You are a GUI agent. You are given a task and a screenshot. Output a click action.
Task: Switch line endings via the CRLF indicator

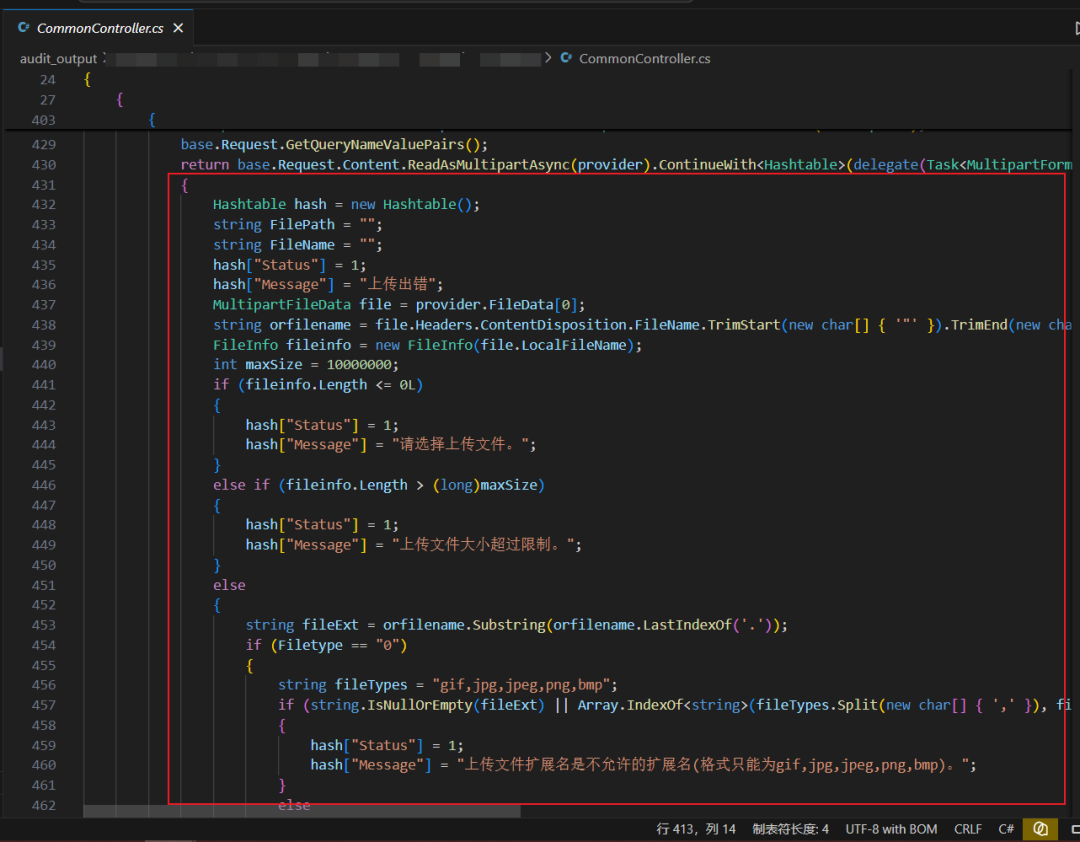968,829
